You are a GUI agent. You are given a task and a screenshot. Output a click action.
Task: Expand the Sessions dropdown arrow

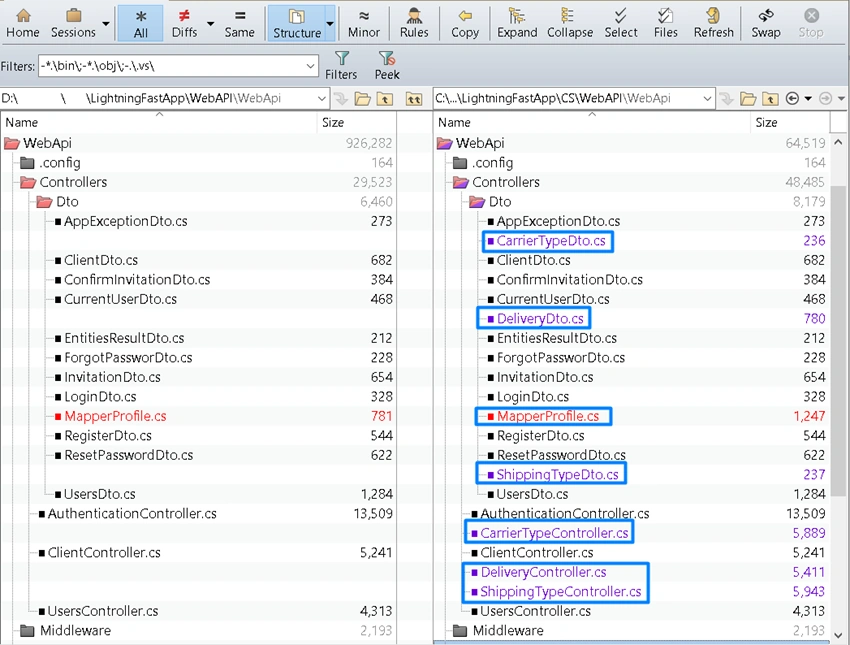pyautogui.click(x=106, y=23)
